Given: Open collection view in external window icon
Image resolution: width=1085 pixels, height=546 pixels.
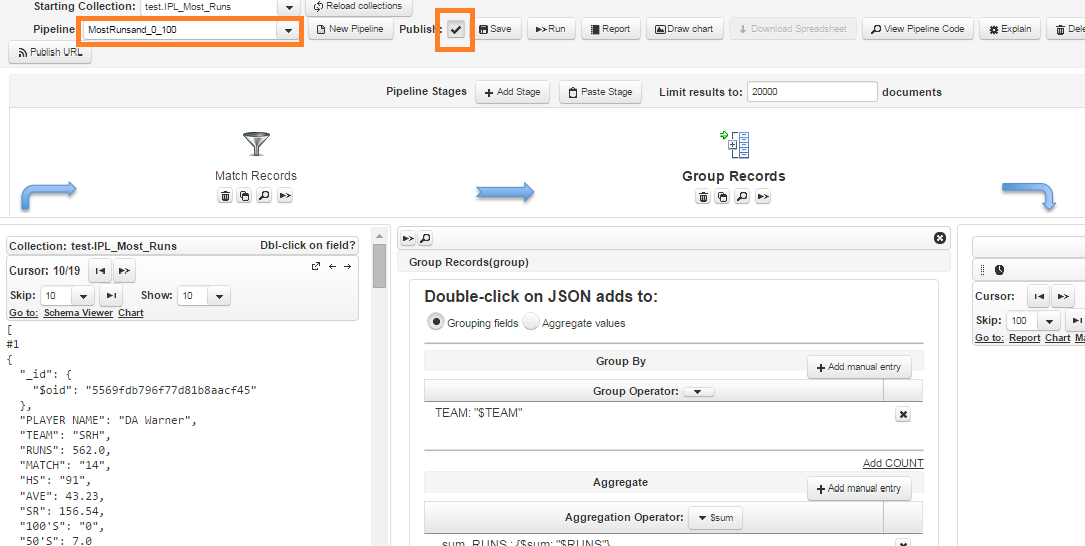Looking at the screenshot, I should coord(316,266).
